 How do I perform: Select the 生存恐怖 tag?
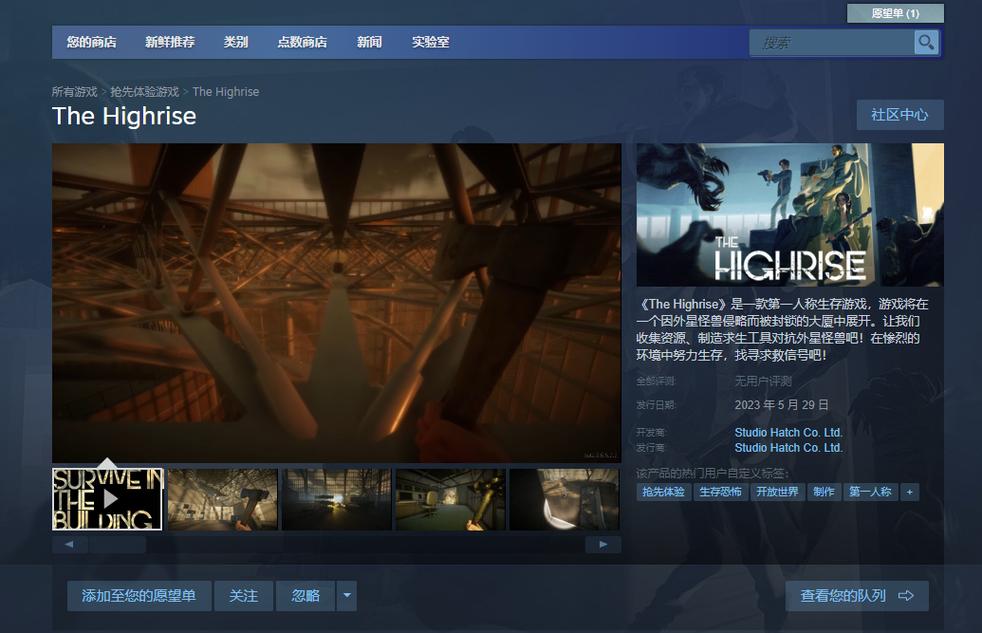721,492
